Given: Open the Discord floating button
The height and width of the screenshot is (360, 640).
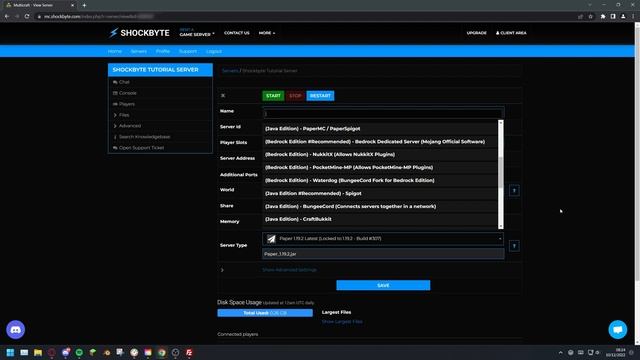Looking at the screenshot, I should tap(16, 329).
